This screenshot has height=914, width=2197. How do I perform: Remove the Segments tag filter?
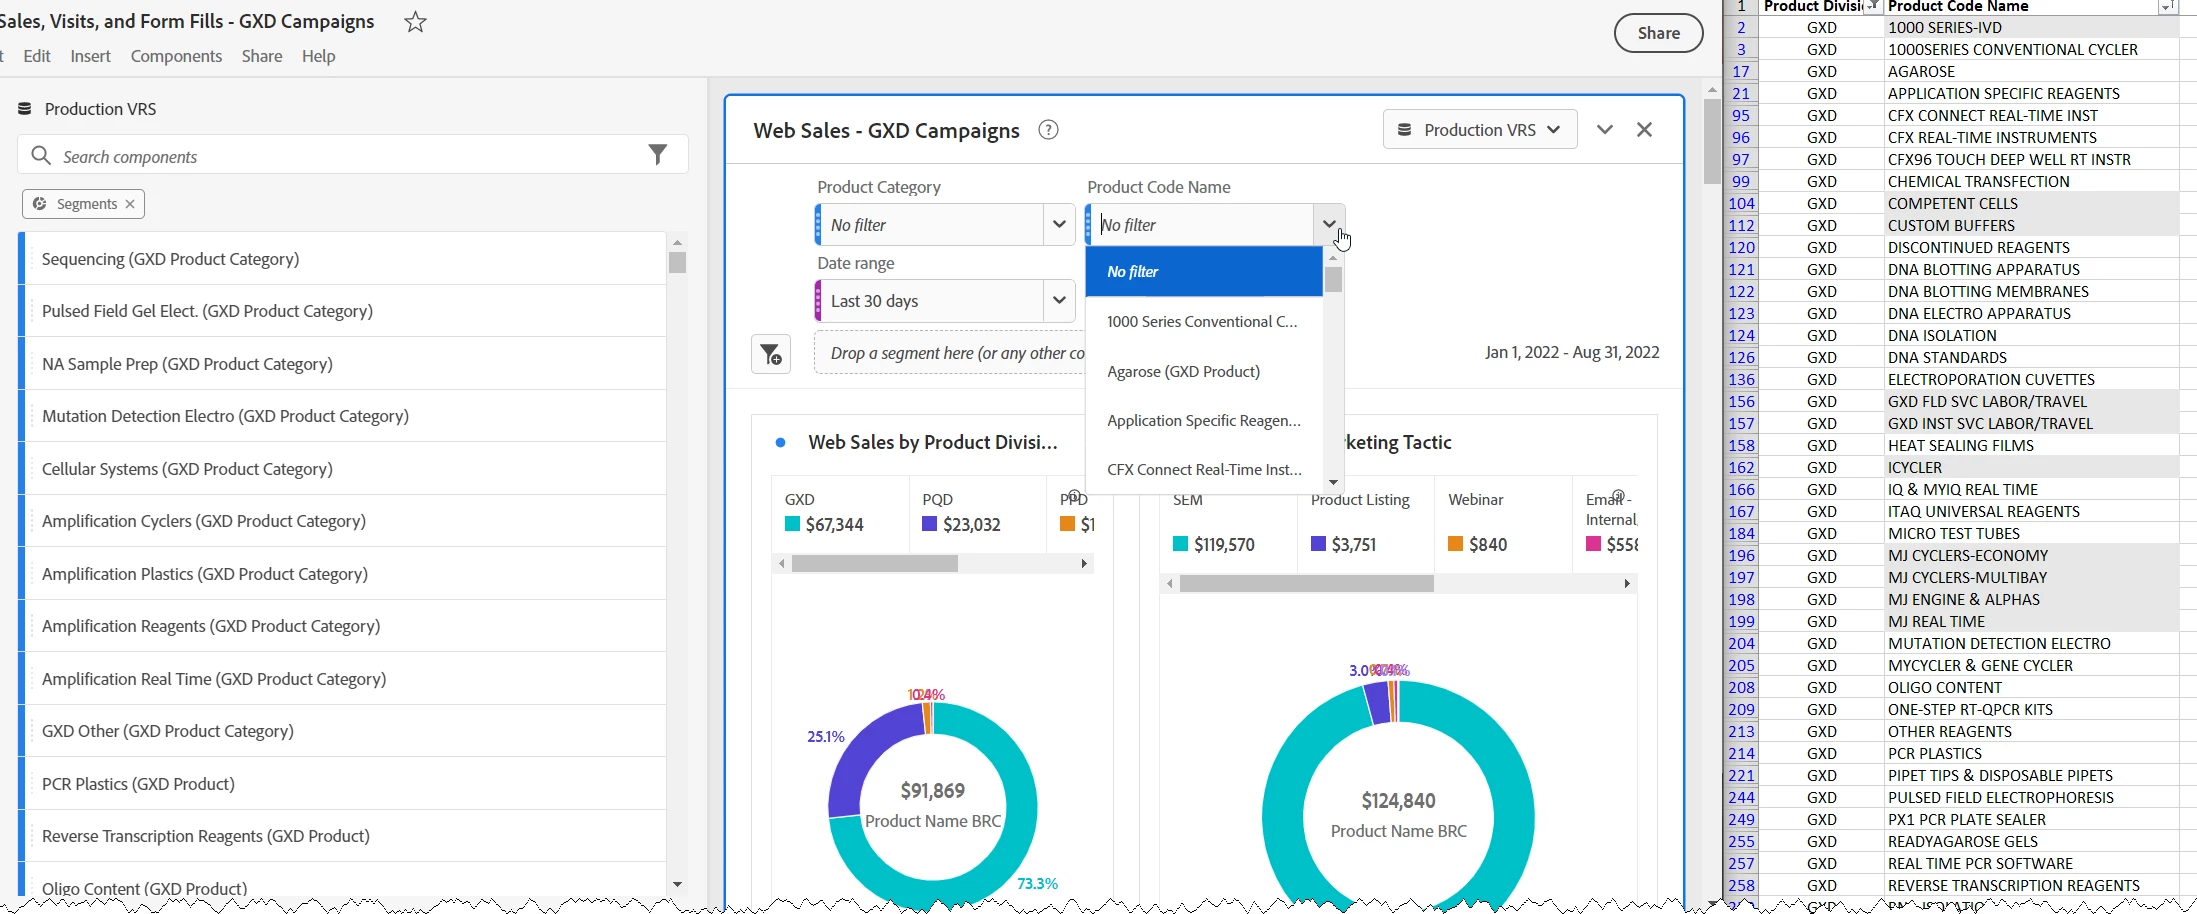tap(130, 204)
